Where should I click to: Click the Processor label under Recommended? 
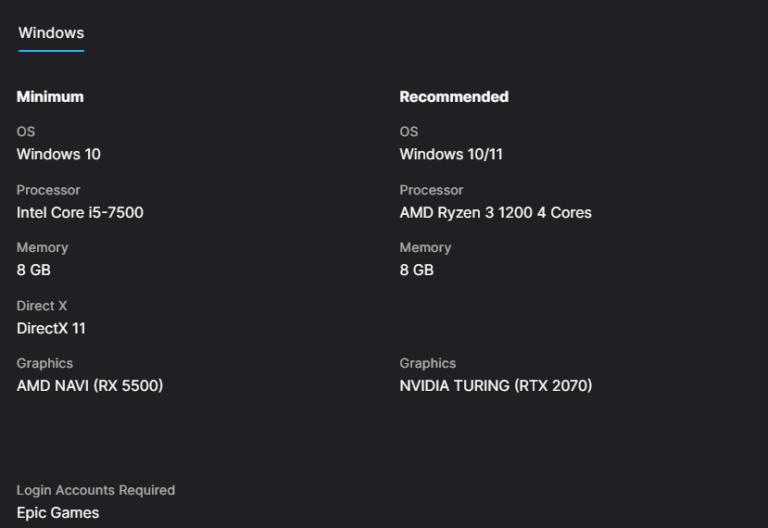coord(431,190)
